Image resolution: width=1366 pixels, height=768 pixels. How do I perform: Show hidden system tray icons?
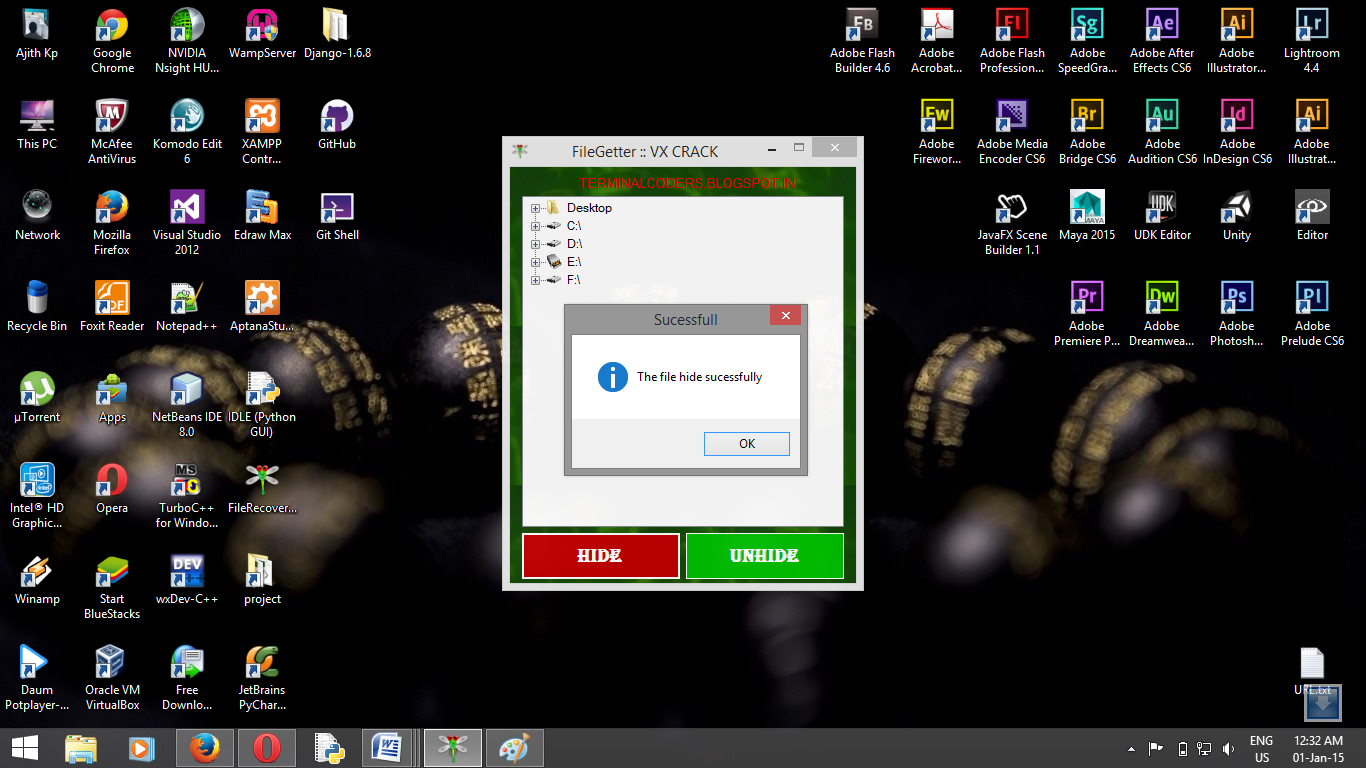(1131, 749)
